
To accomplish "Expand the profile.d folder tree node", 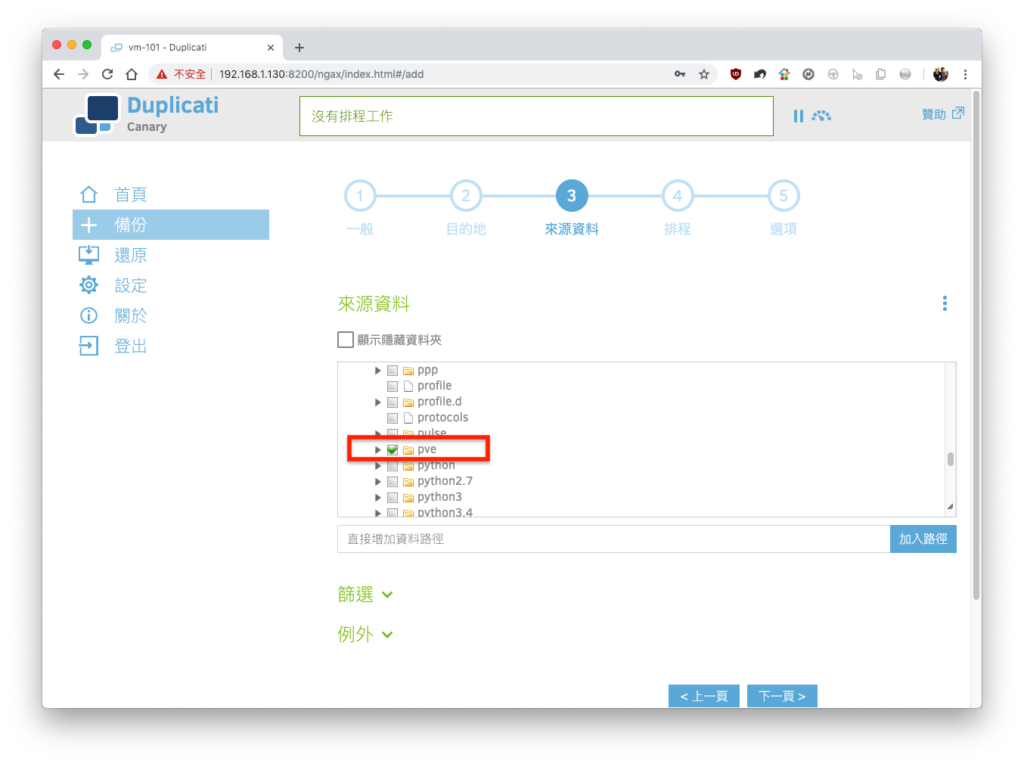I will (377, 402).
